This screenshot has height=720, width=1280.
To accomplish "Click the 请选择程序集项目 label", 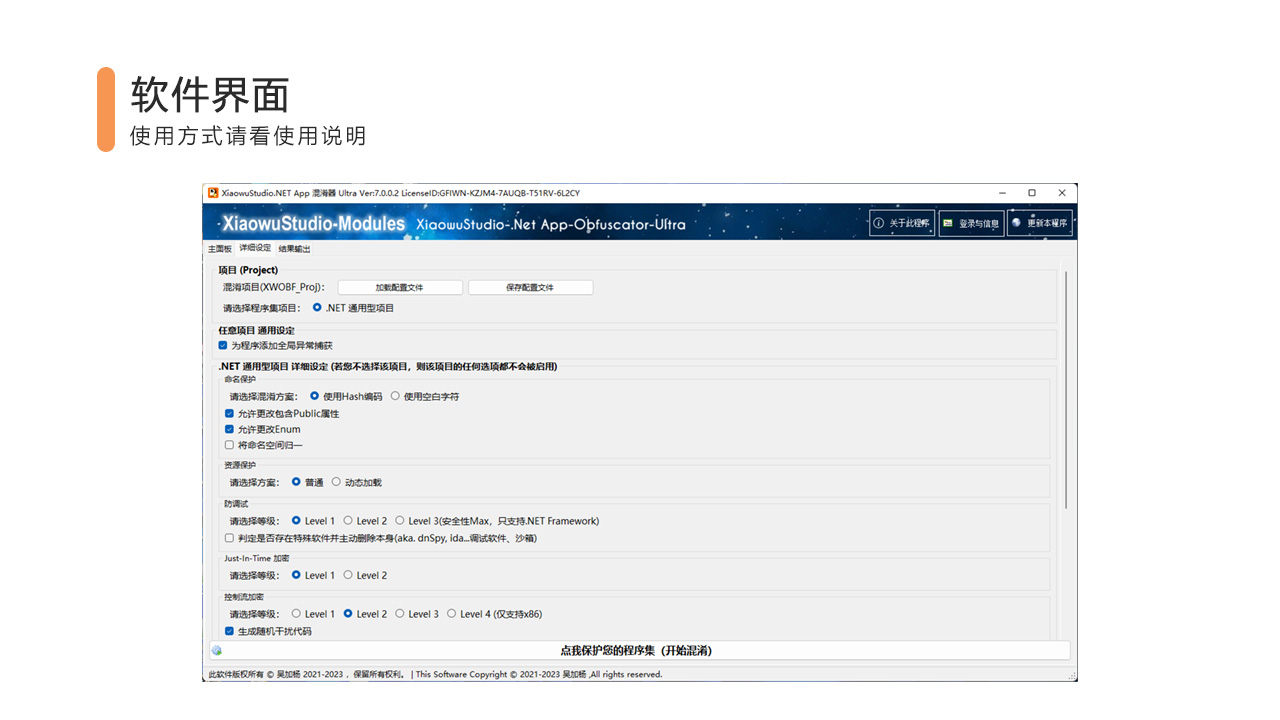I will pos(262,308).
